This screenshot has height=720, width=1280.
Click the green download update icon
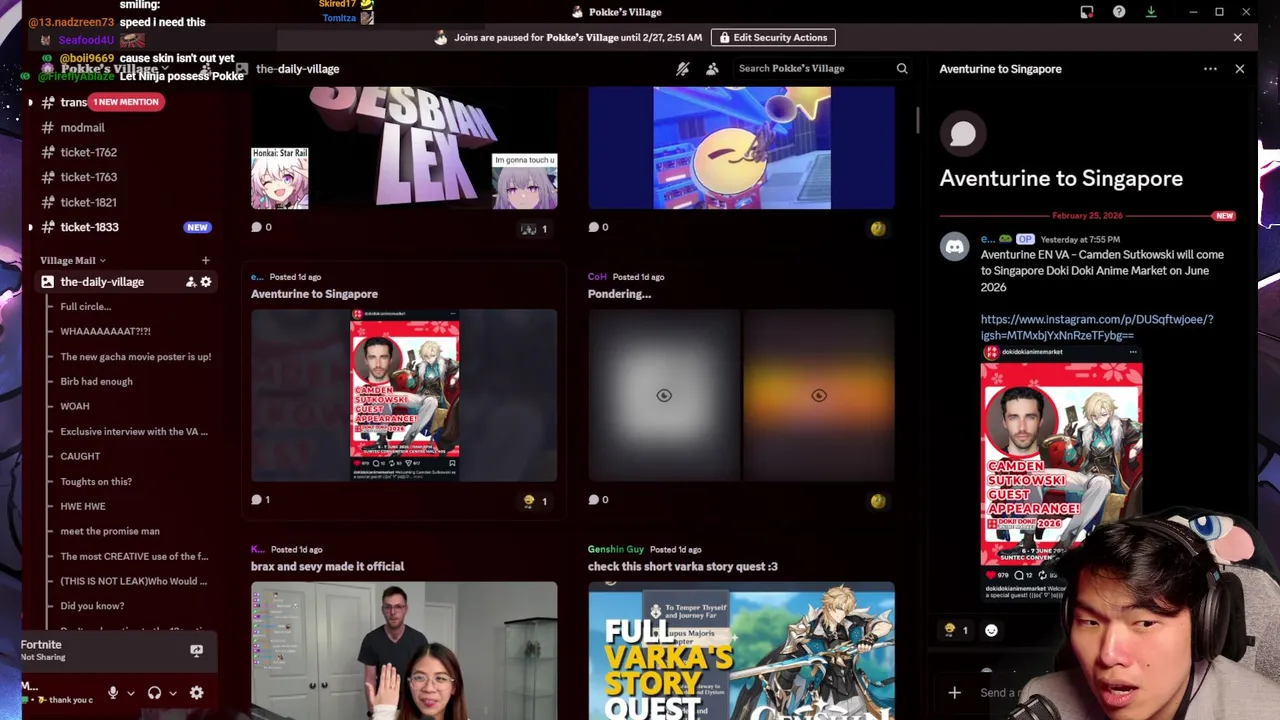pos(1151,12)
